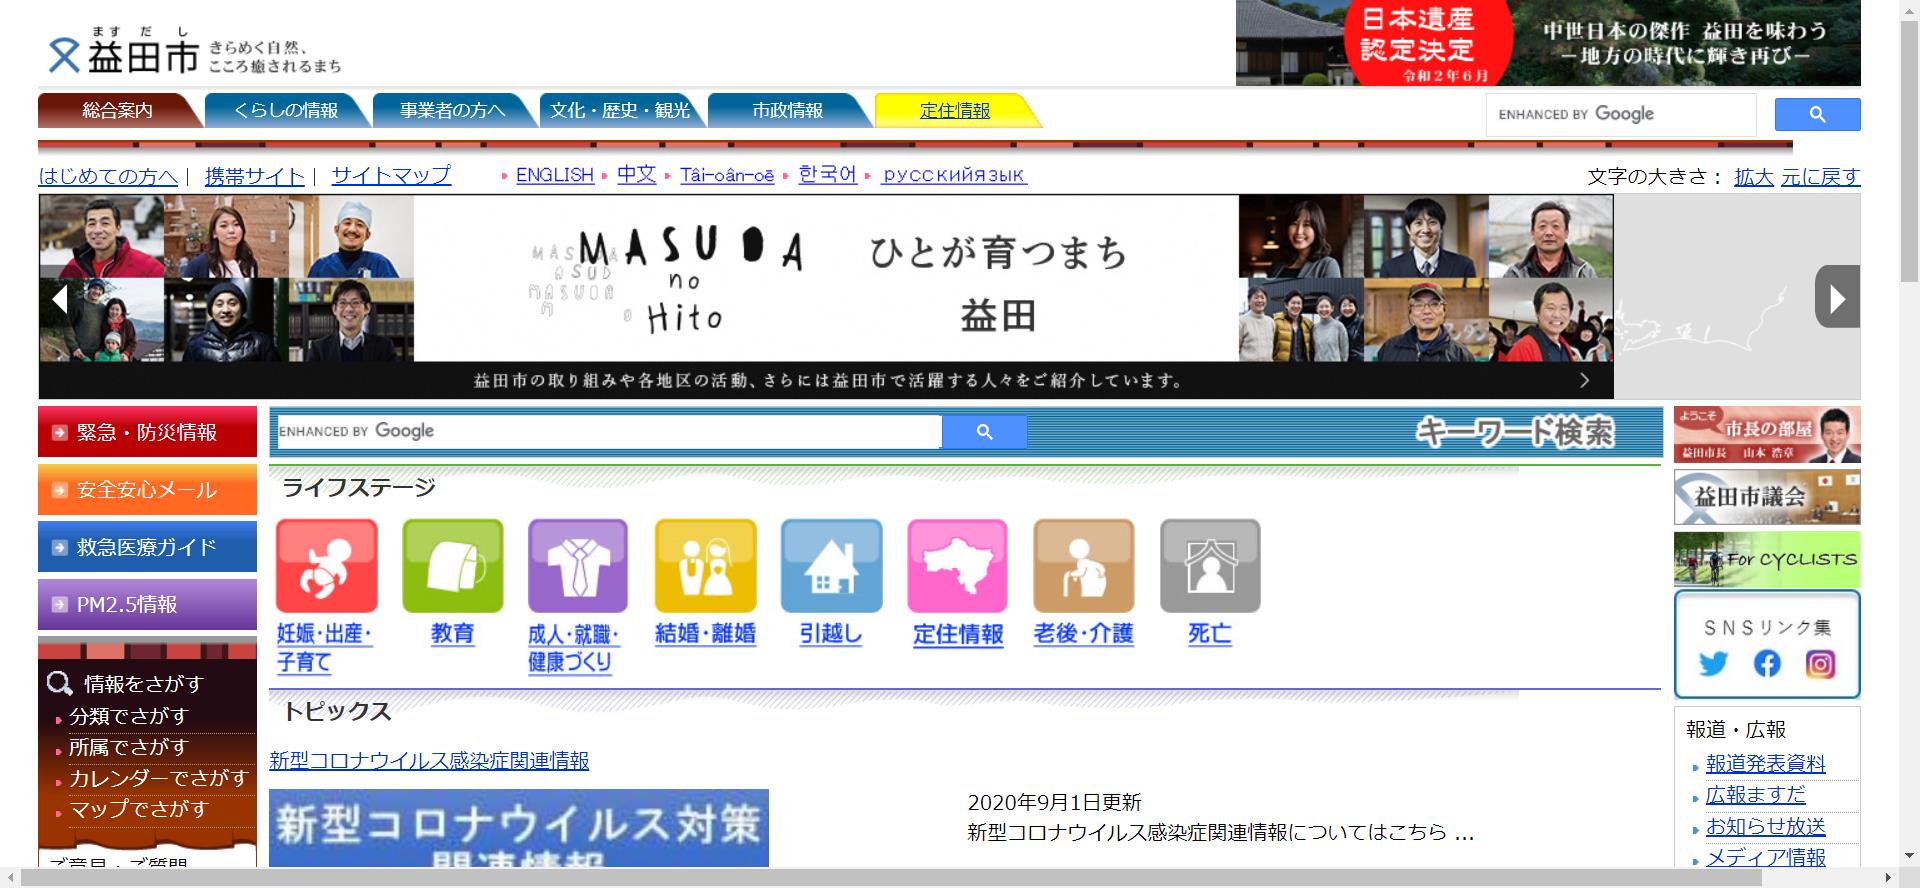Click the keyword search magnifier button
The image size is (1920, 888).
click(x=984, y=431)
